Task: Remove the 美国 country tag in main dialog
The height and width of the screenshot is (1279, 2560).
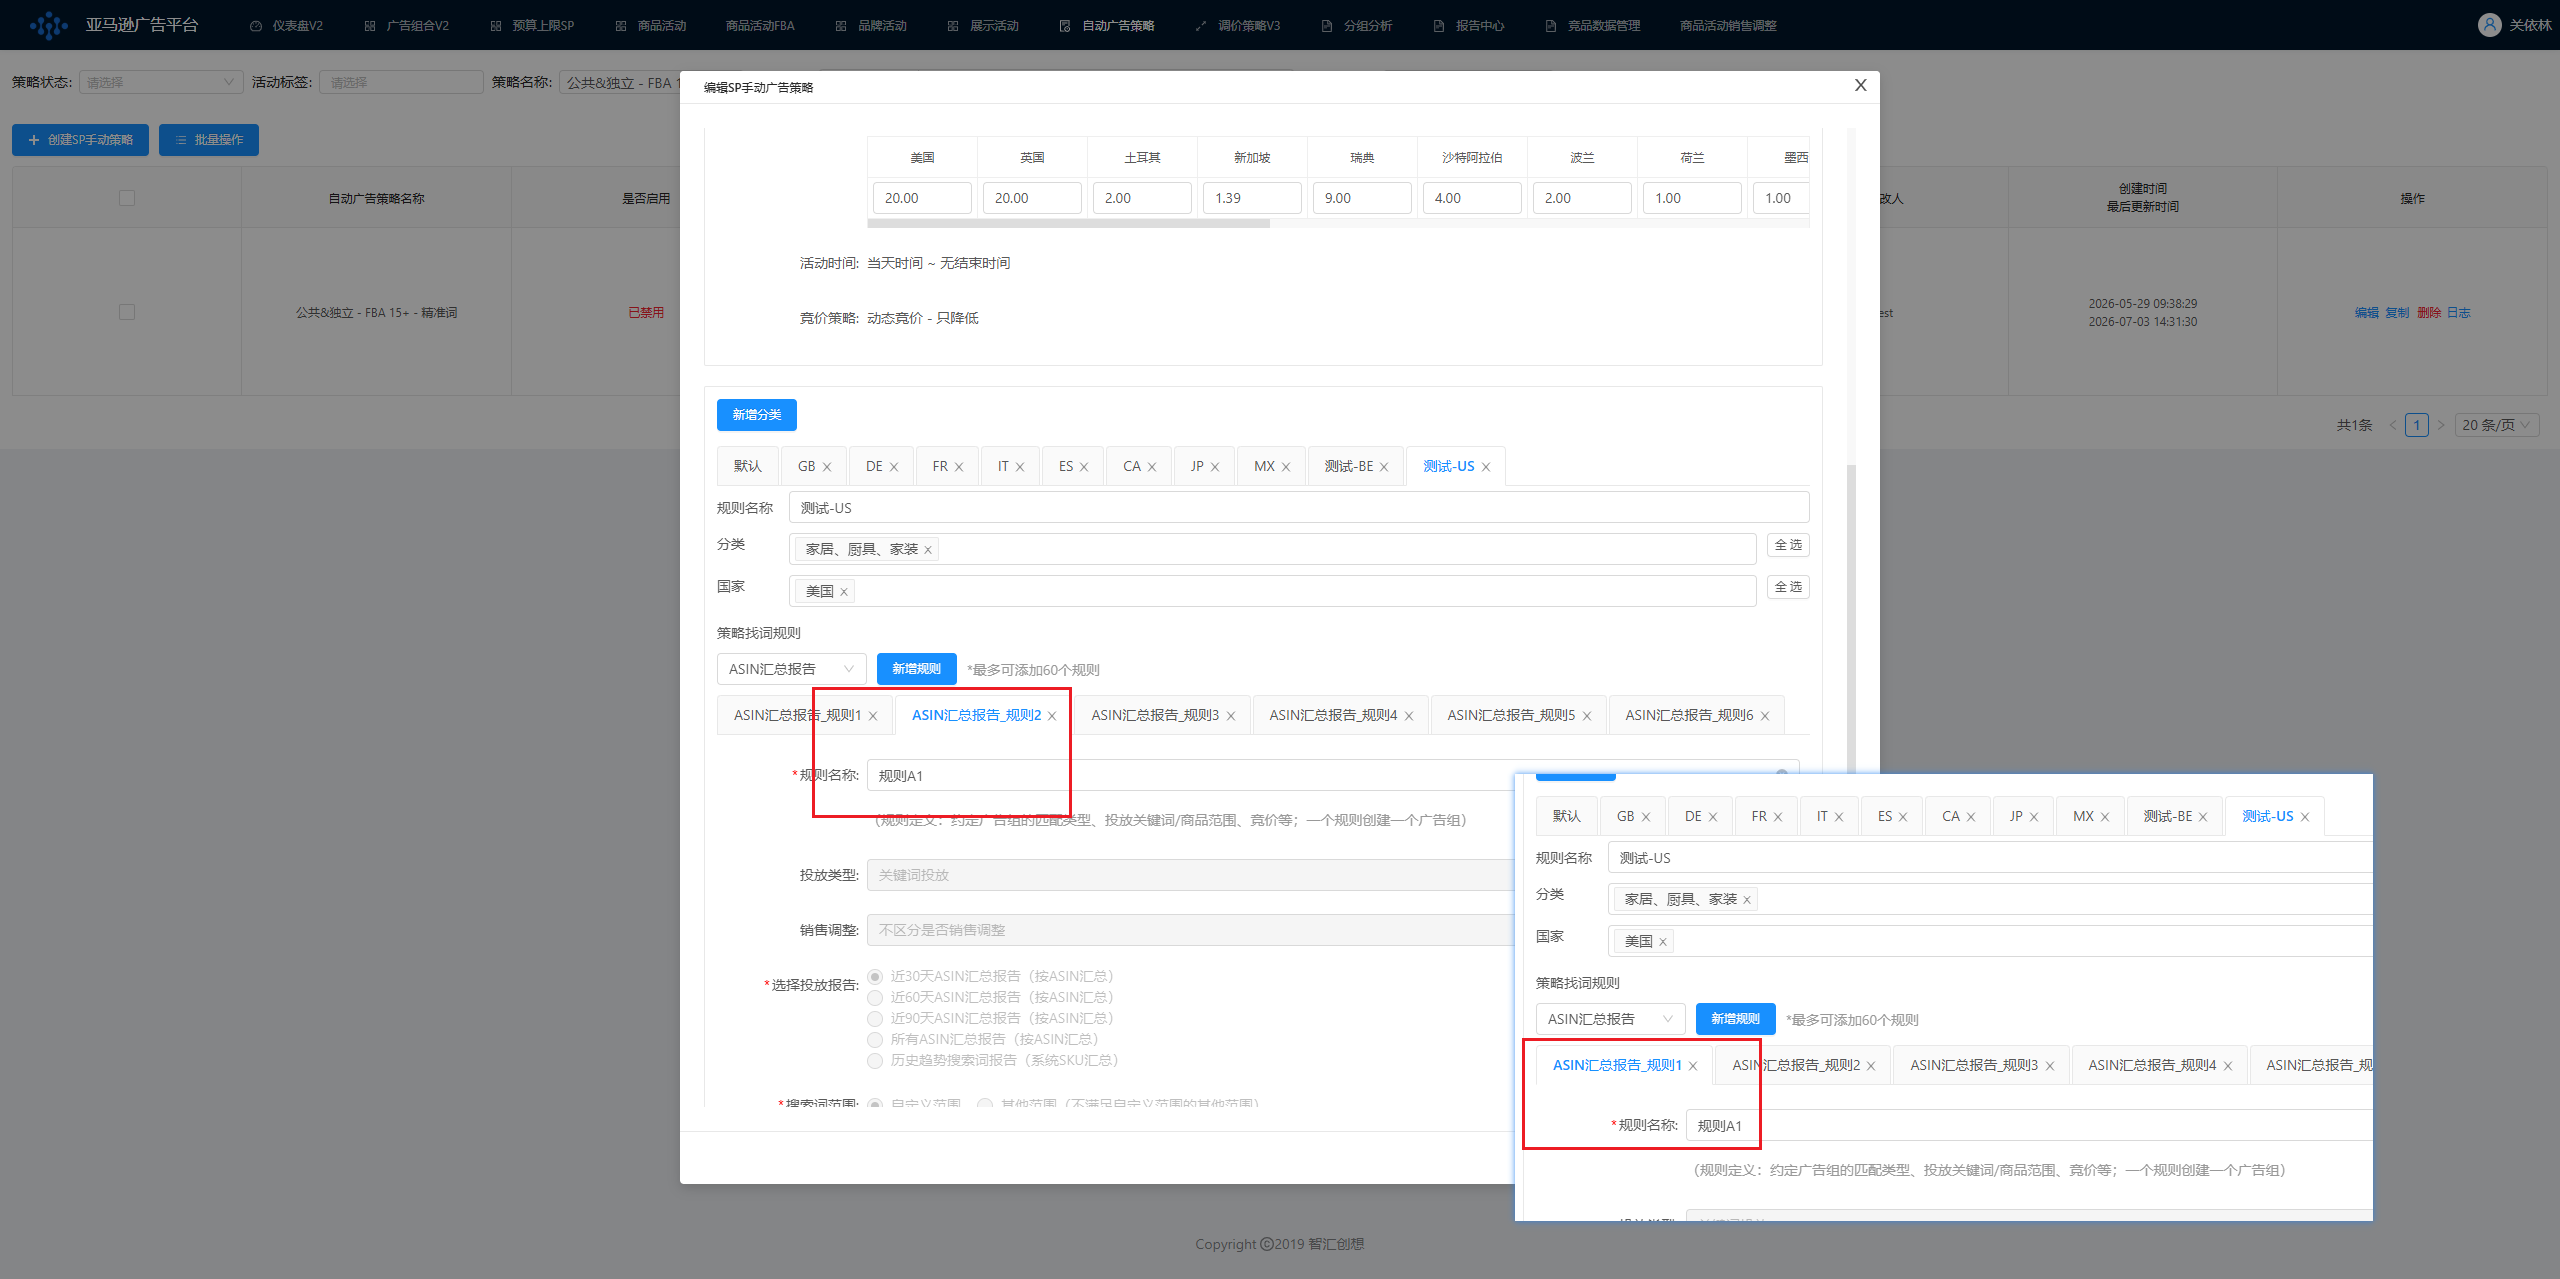Action: click(x=844, y=592)
